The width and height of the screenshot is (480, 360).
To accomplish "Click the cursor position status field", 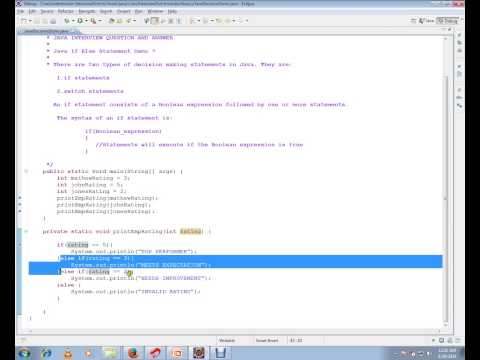I will tap(296, 340).
